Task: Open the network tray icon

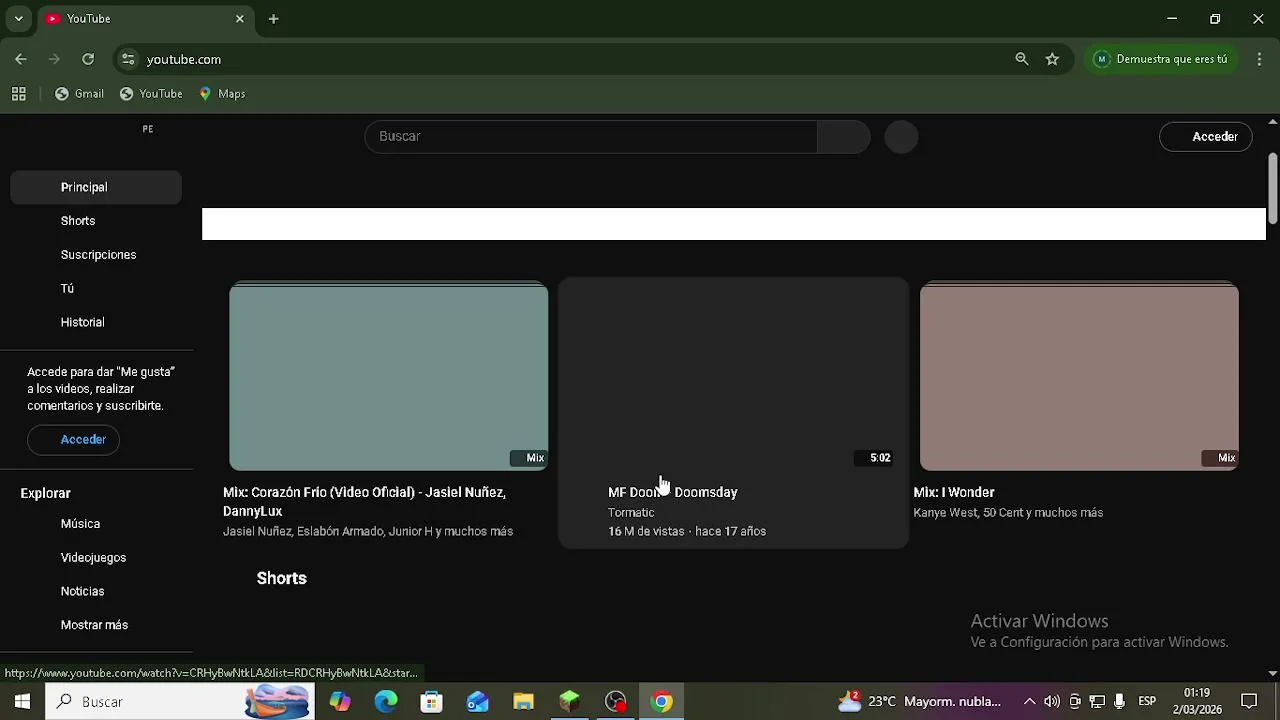Action: click(1097, 702)
